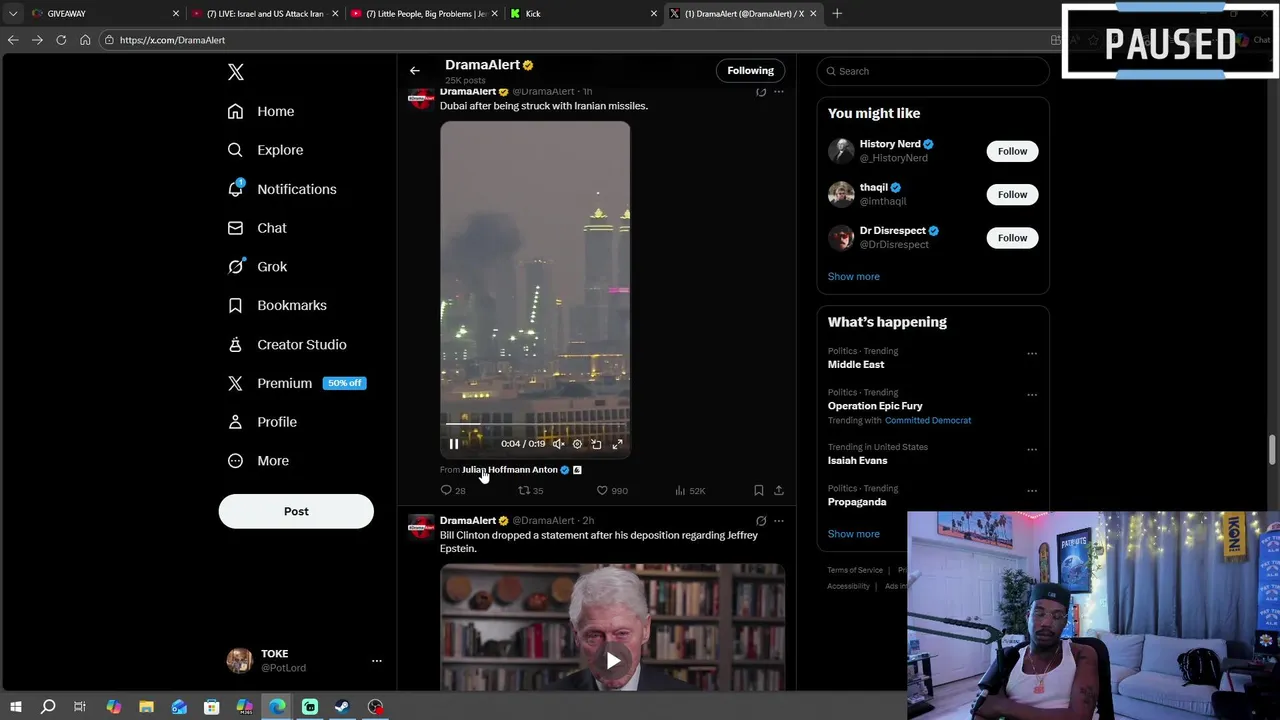Seek on the Dubai video progress bar

point(535,425)
